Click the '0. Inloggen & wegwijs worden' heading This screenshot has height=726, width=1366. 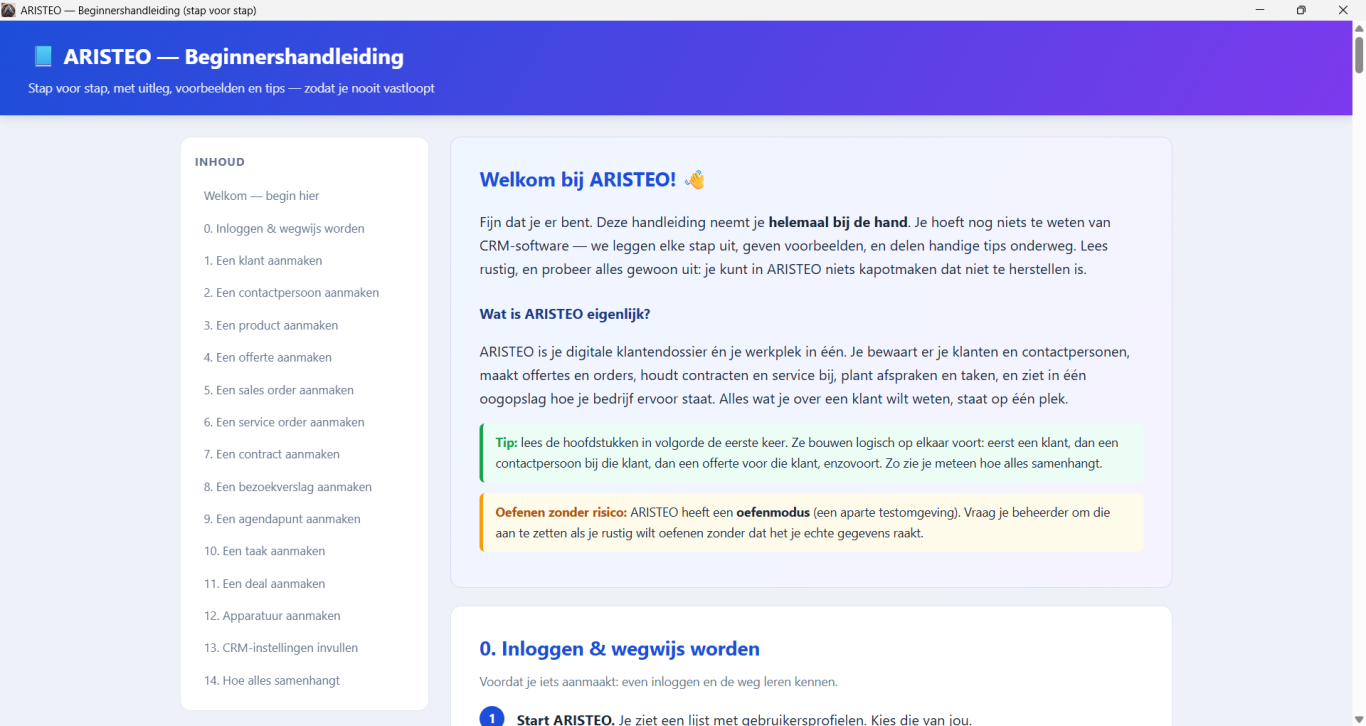(619, 649)
